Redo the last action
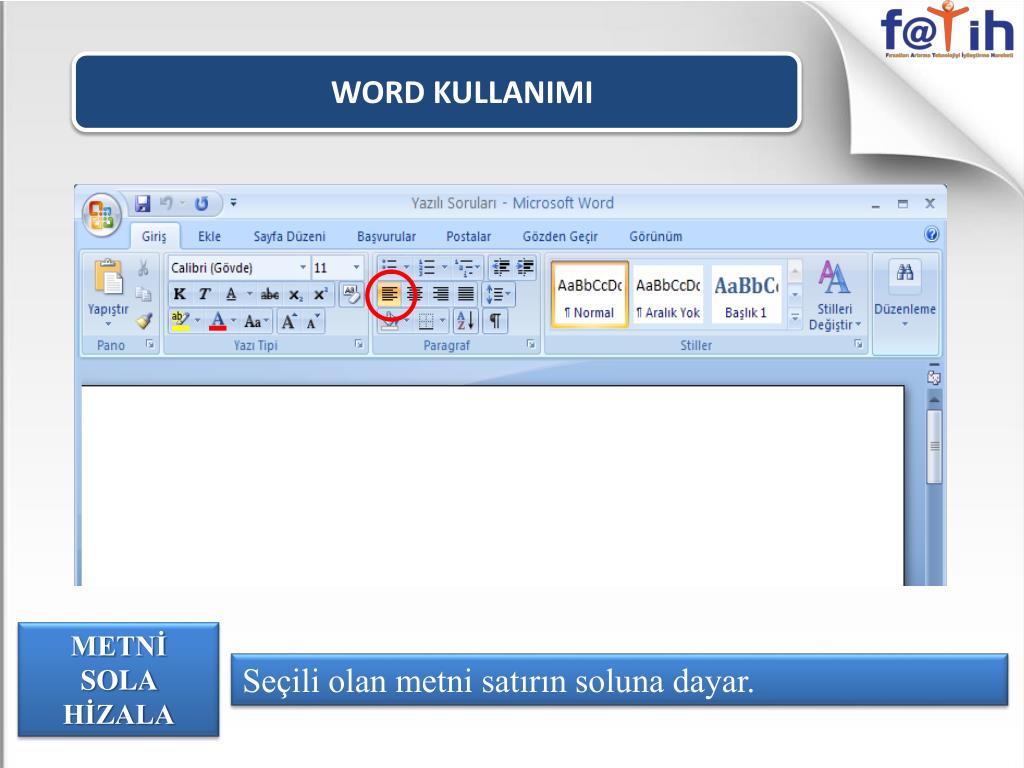The image size is (1024, 768). click(202, 204)
